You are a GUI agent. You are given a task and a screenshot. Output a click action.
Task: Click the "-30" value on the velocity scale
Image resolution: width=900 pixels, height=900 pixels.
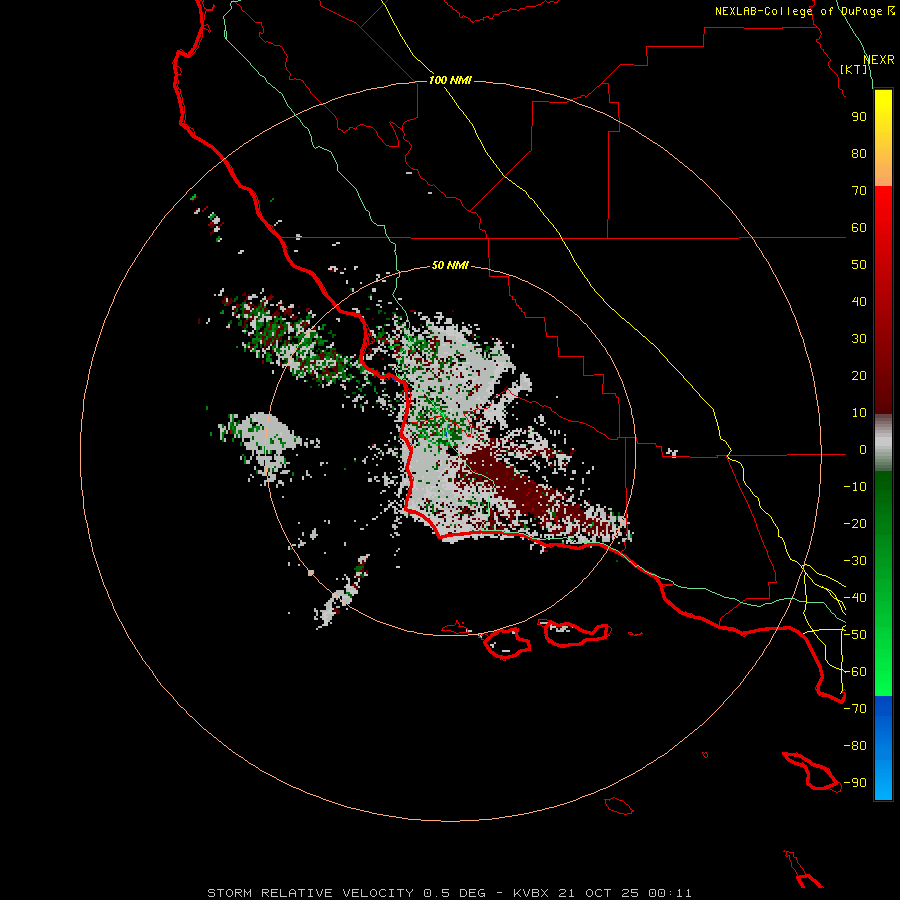pyautogui.click(x=855, y=561)
